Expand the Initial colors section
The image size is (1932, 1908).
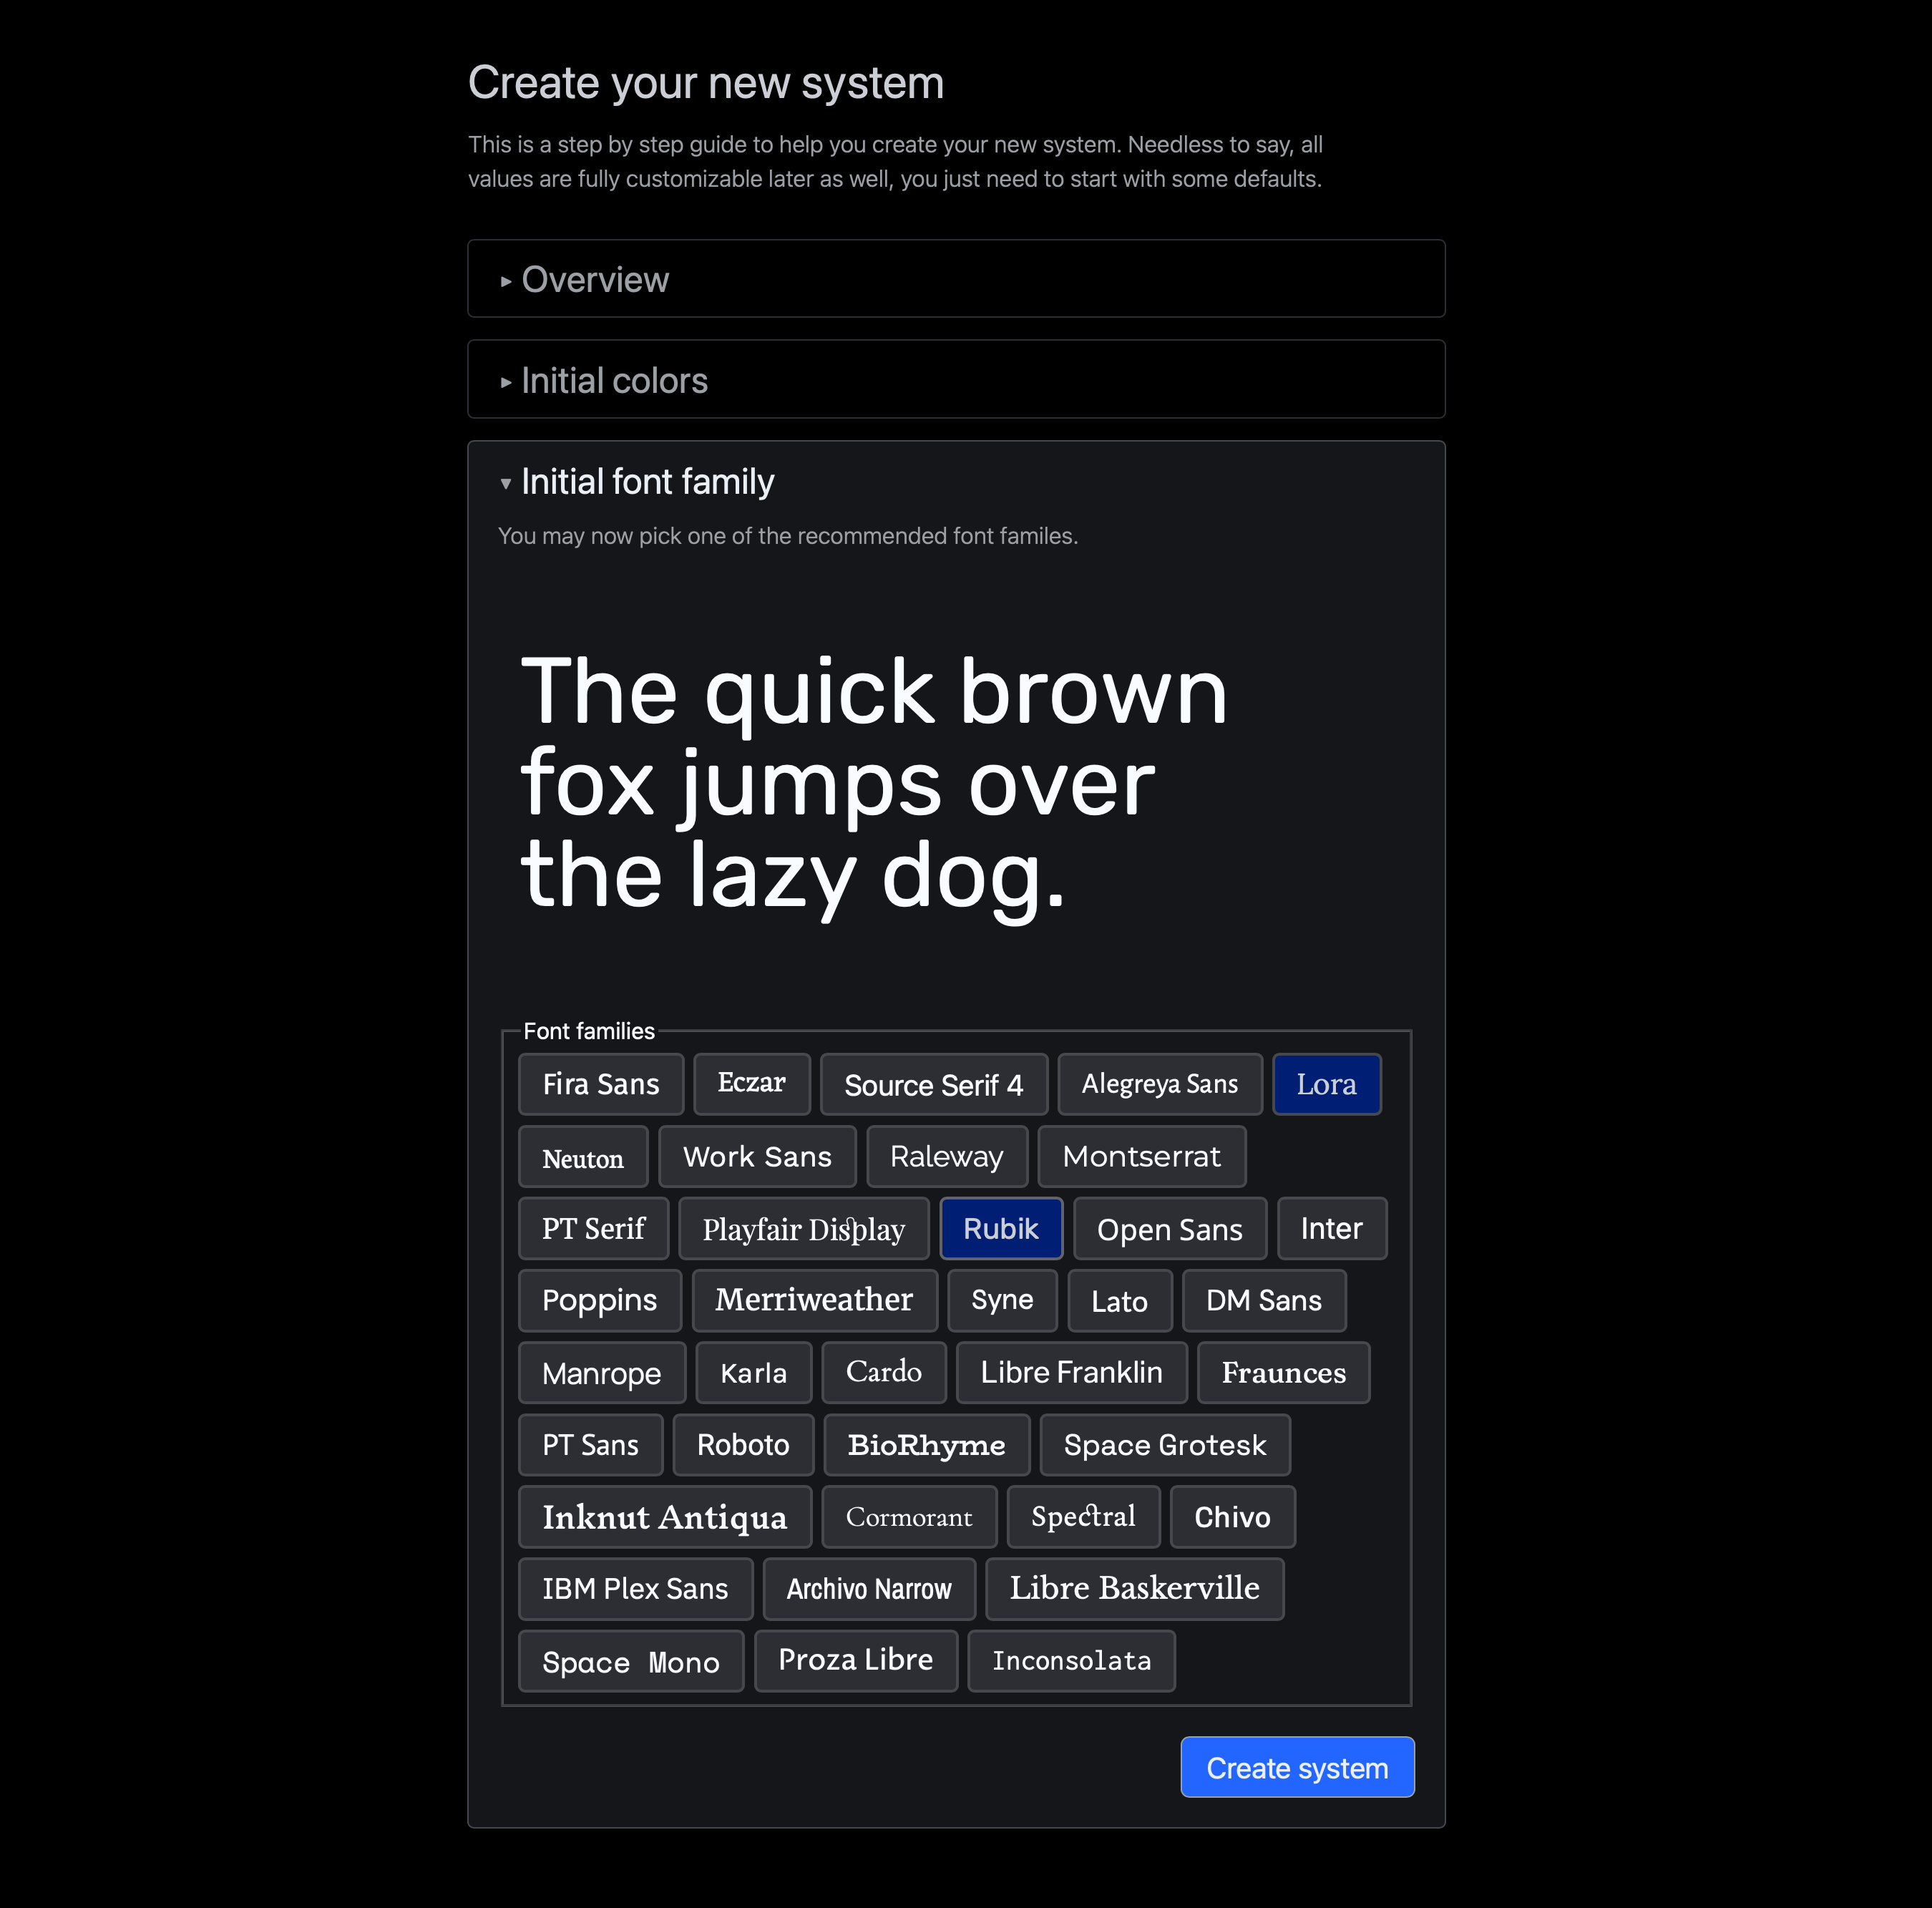(x=613, y=381)
